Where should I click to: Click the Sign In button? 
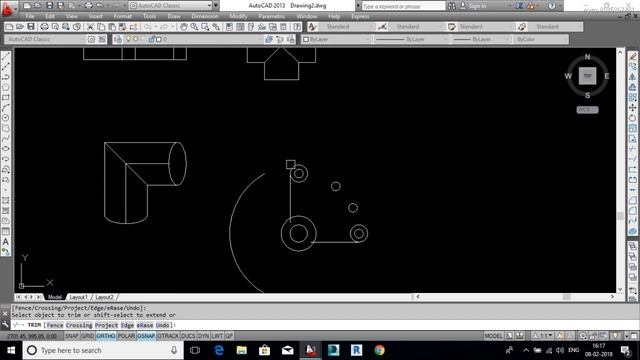473,6
